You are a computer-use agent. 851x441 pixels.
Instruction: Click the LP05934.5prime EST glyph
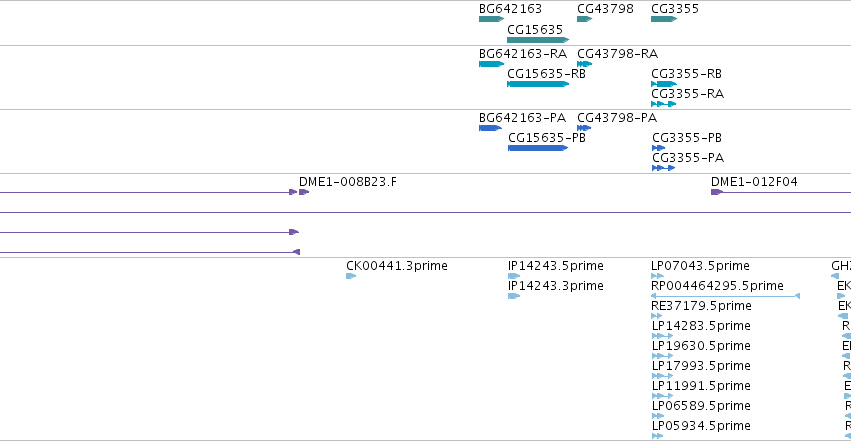tap(658, 436)
